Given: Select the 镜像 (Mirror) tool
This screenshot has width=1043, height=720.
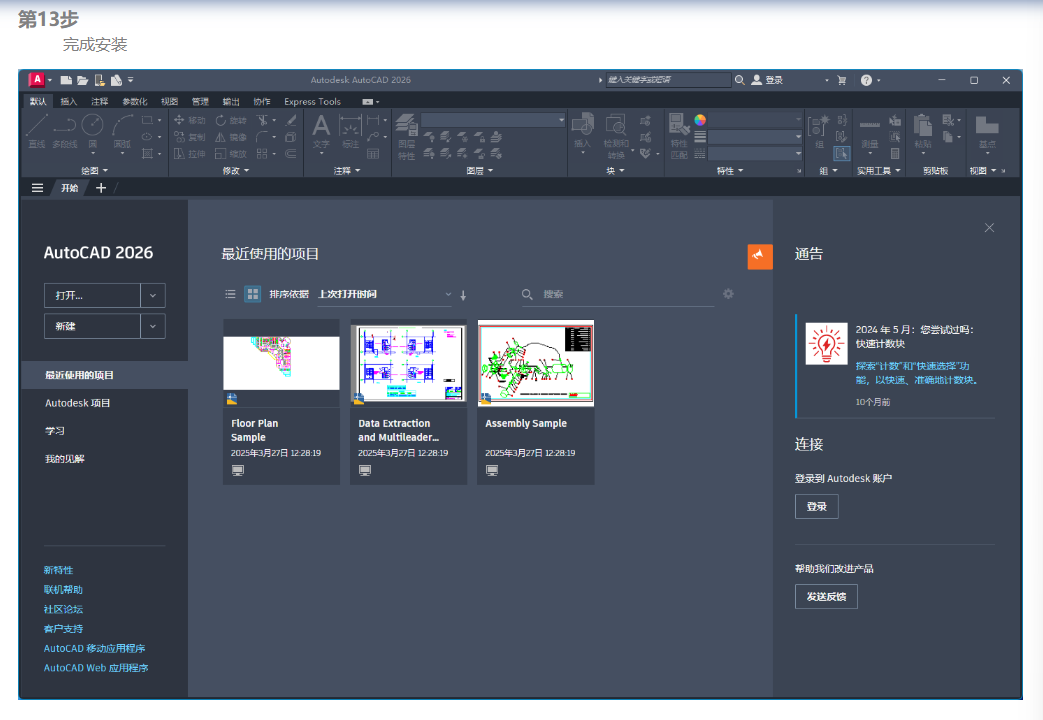Looking at the screenshot, I should (x=222, y=137).
